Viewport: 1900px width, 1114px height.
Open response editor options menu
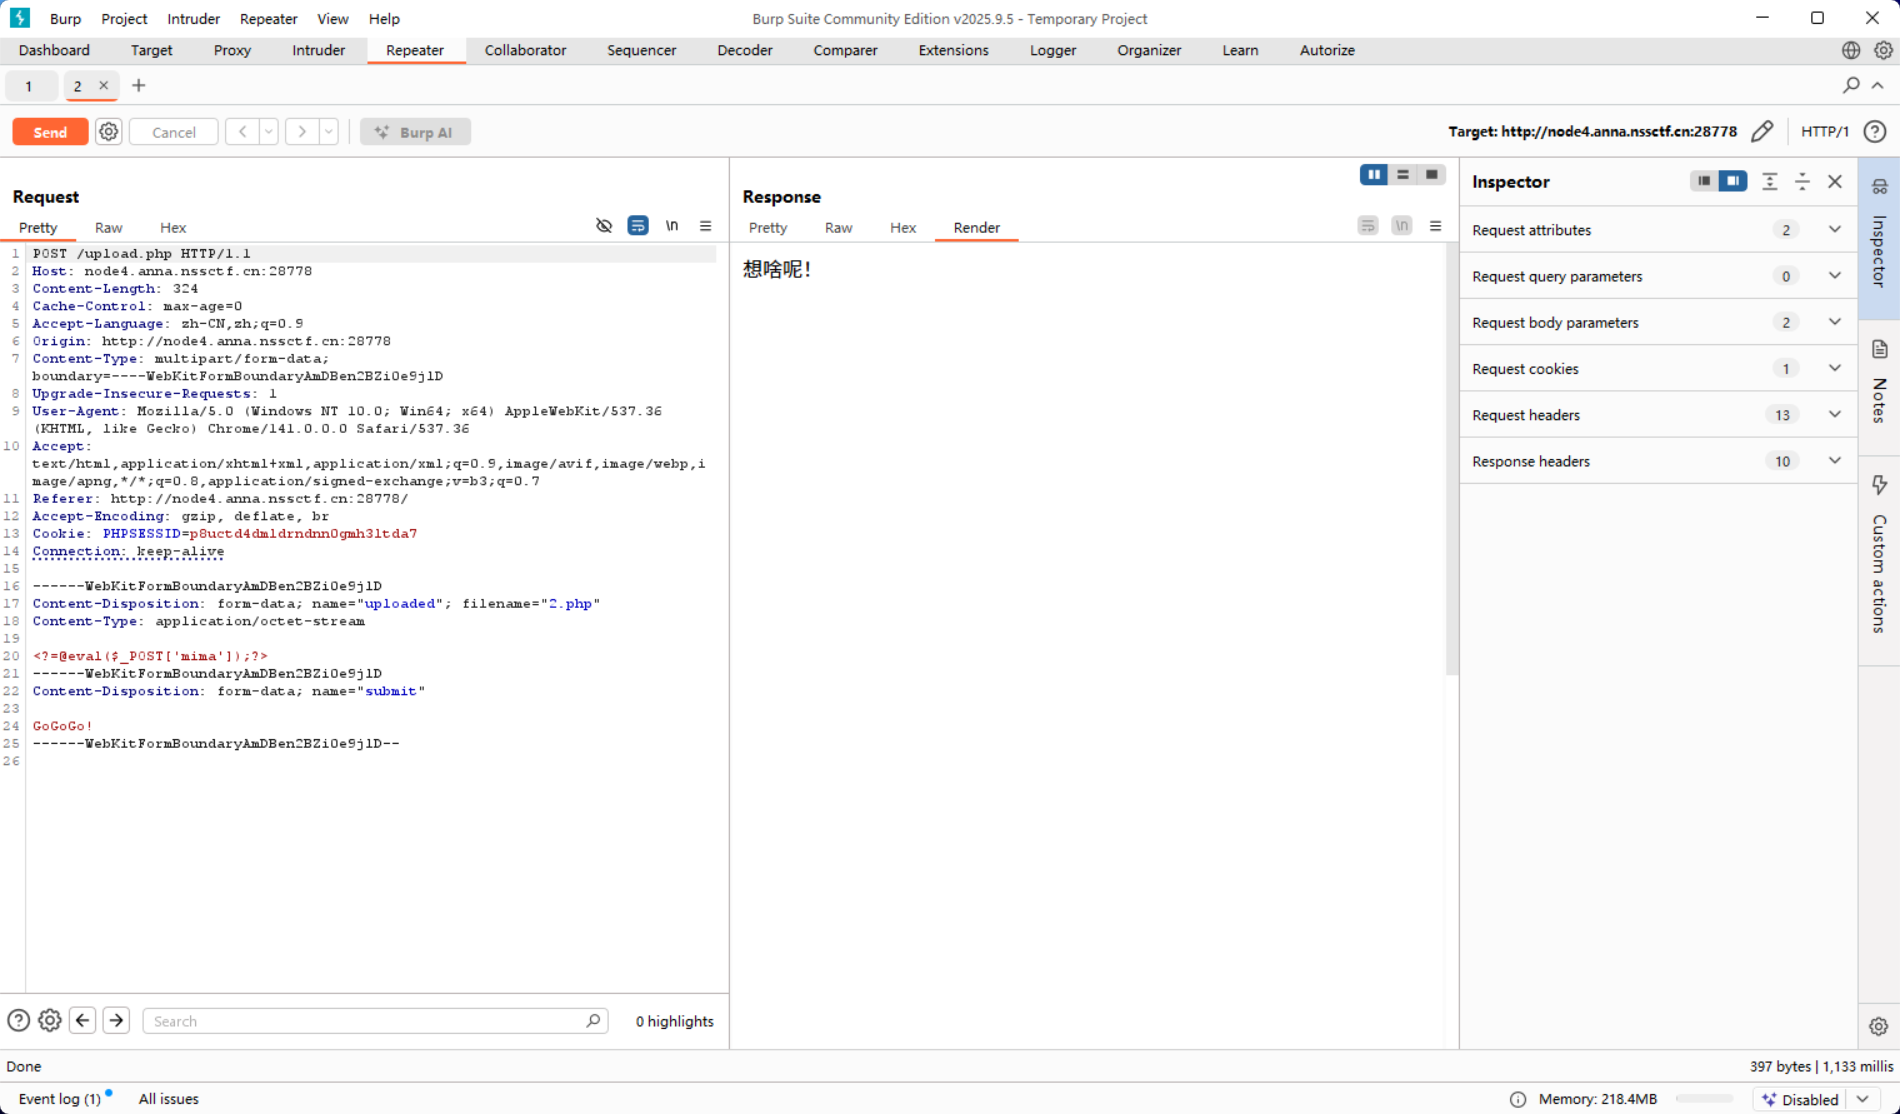click(1436, 226)
